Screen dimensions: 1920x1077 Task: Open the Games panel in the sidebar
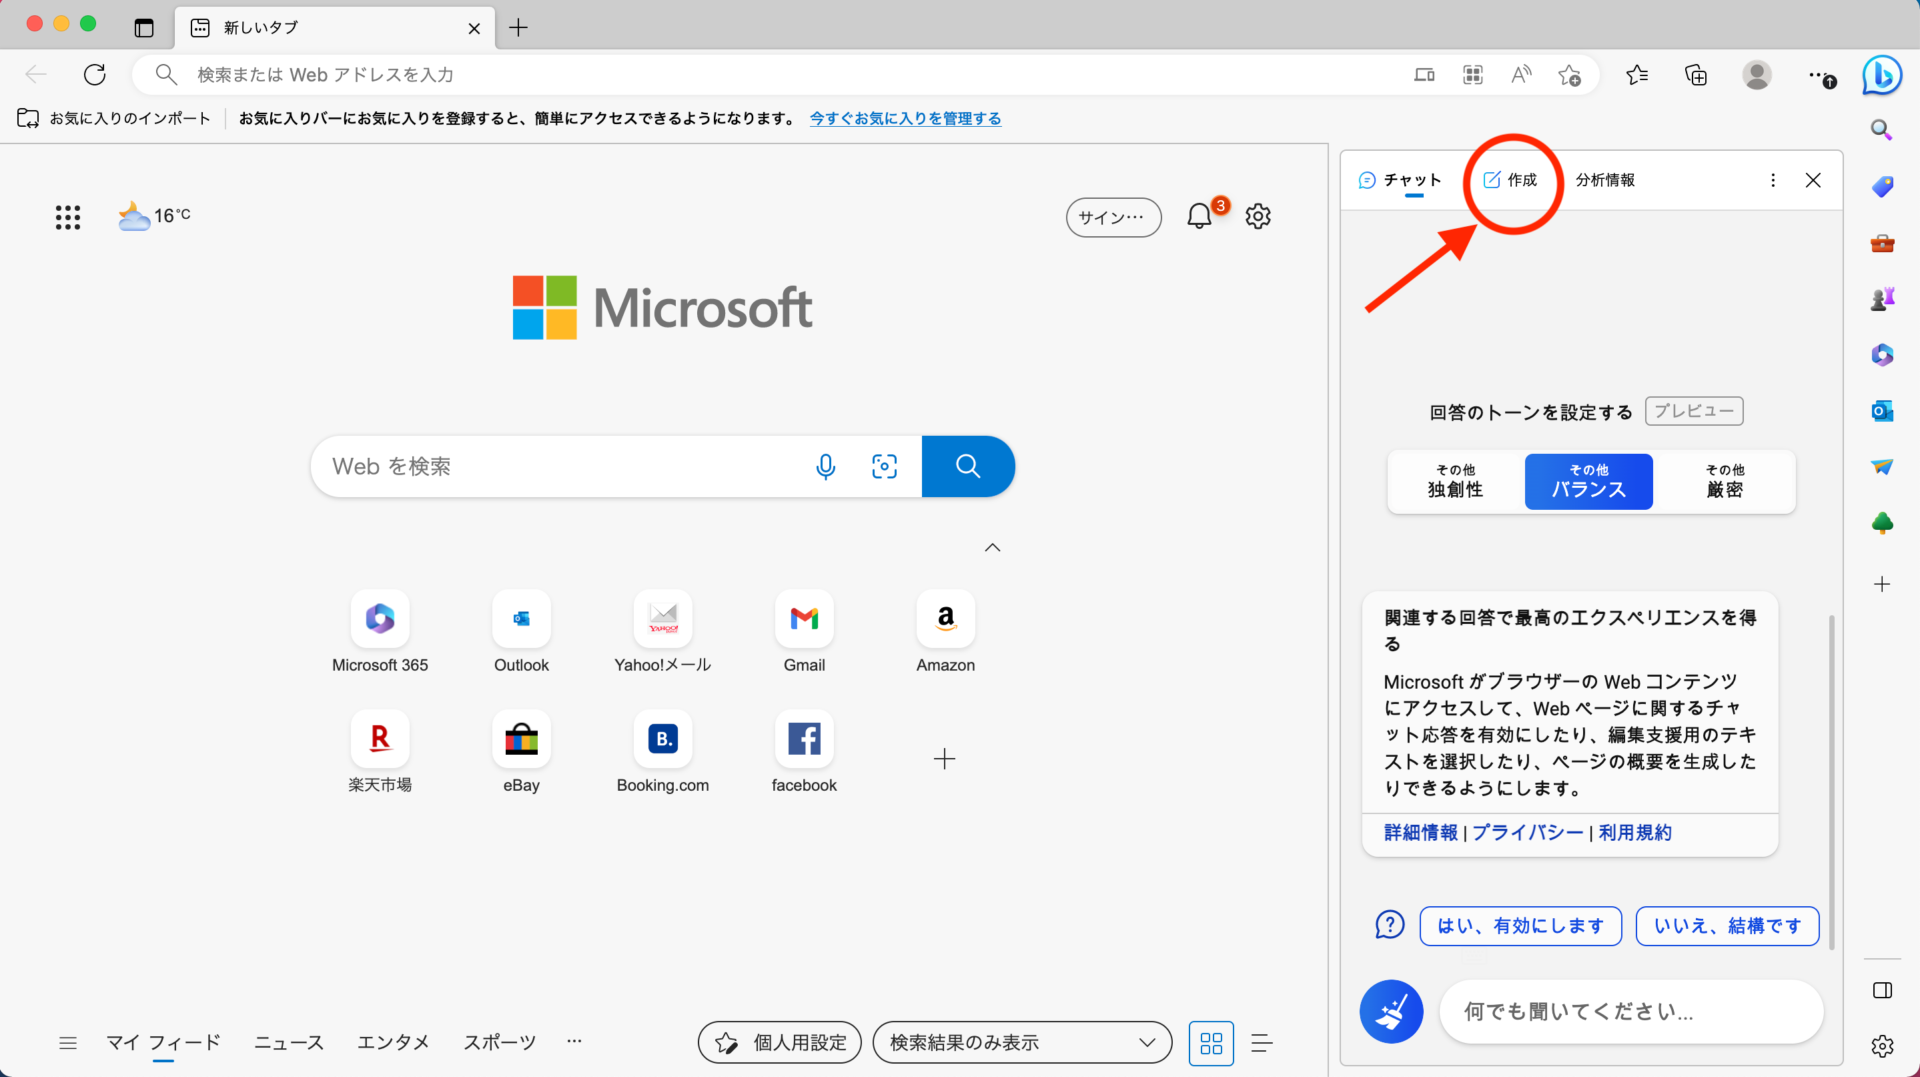pos(1881,297)
